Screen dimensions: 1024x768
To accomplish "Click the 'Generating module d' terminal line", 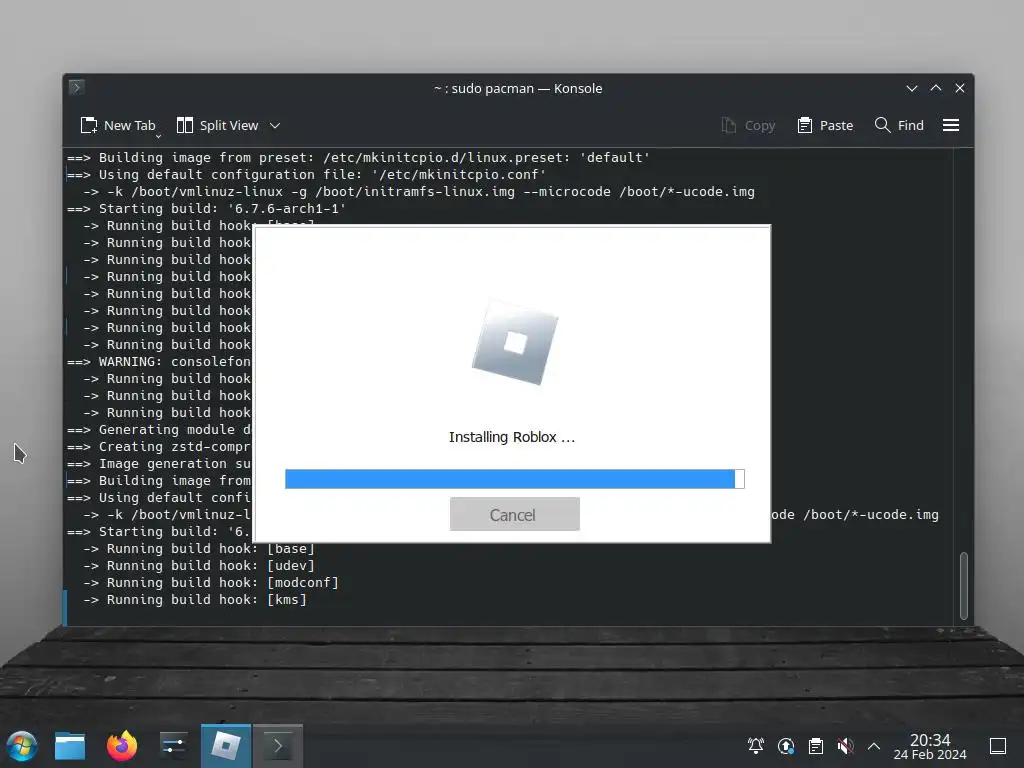I will coord(159,429).
